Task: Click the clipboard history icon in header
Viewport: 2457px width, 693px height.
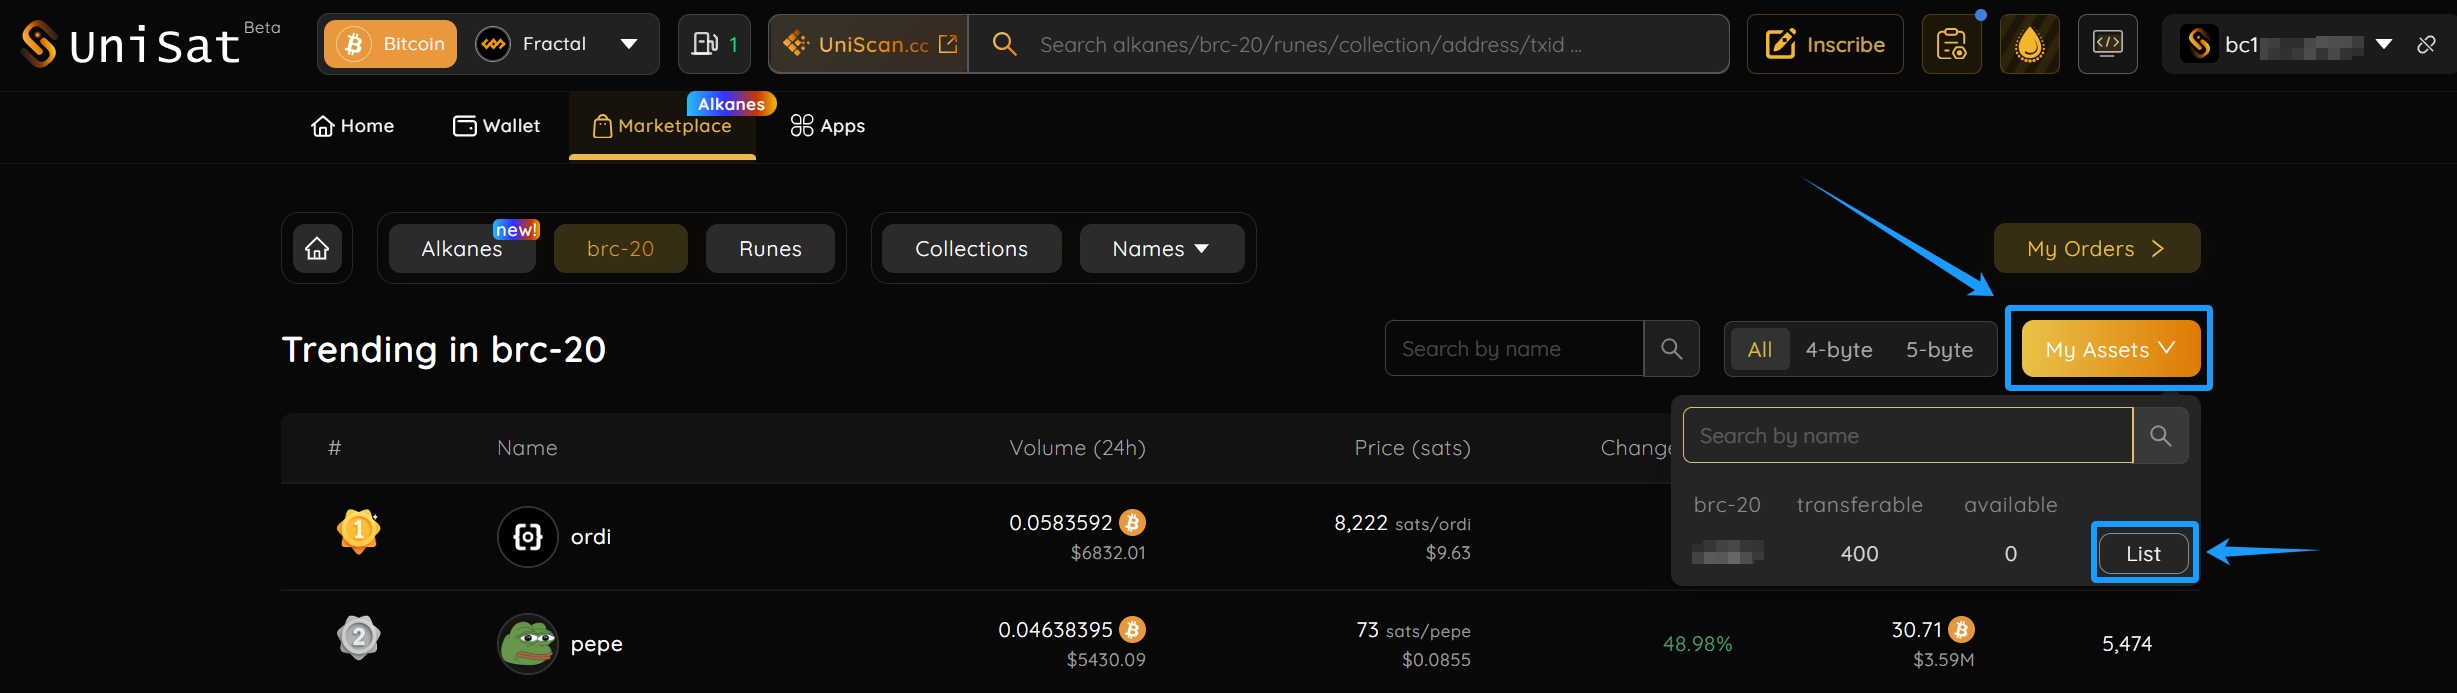Action: tap(1951, 44)
